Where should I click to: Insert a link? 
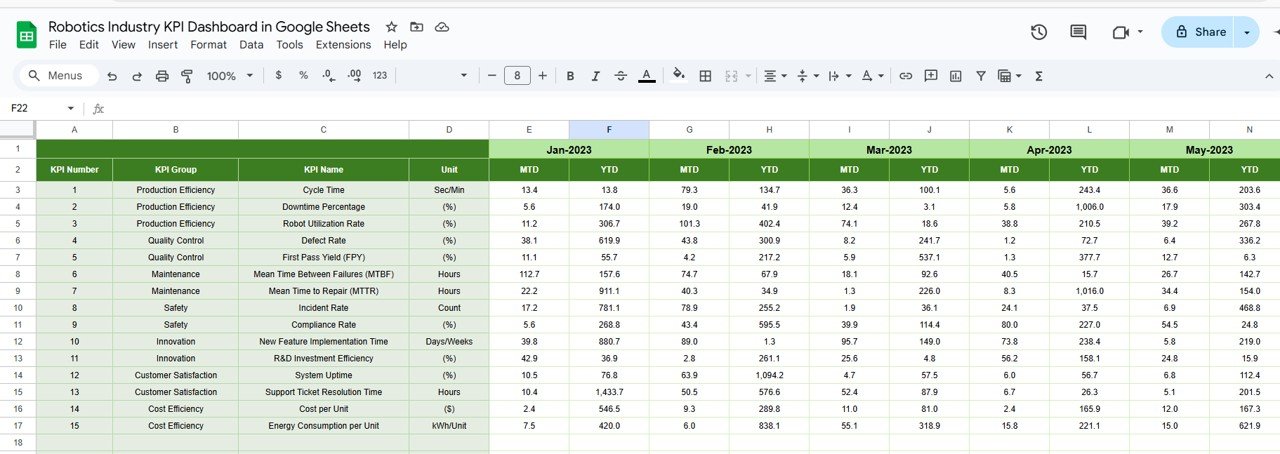(x=906, y=76)
